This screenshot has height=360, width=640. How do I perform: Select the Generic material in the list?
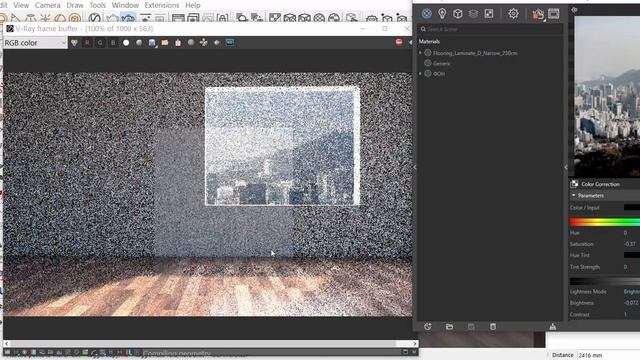(x=442, y=64)
